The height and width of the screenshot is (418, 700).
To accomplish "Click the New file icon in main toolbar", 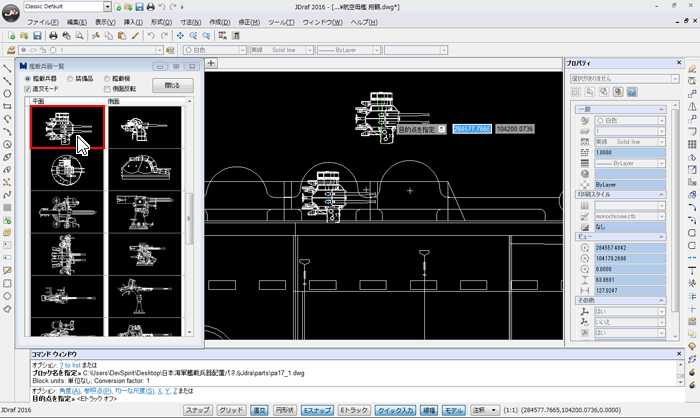I will [x=12, y=36].
